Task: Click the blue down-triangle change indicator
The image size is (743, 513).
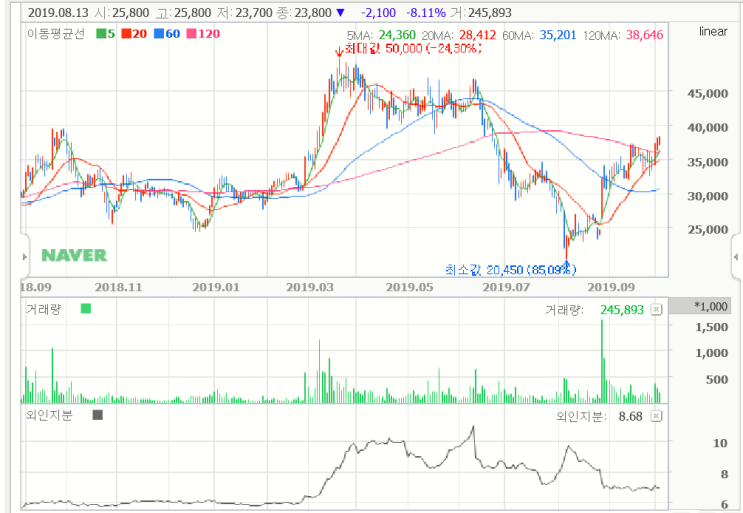Action: coord(340,13)
